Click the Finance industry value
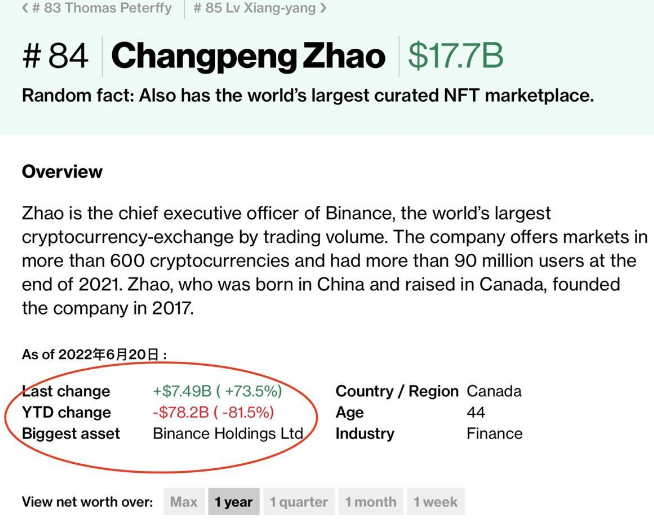The image size is (654, 529). coord(495,433)
